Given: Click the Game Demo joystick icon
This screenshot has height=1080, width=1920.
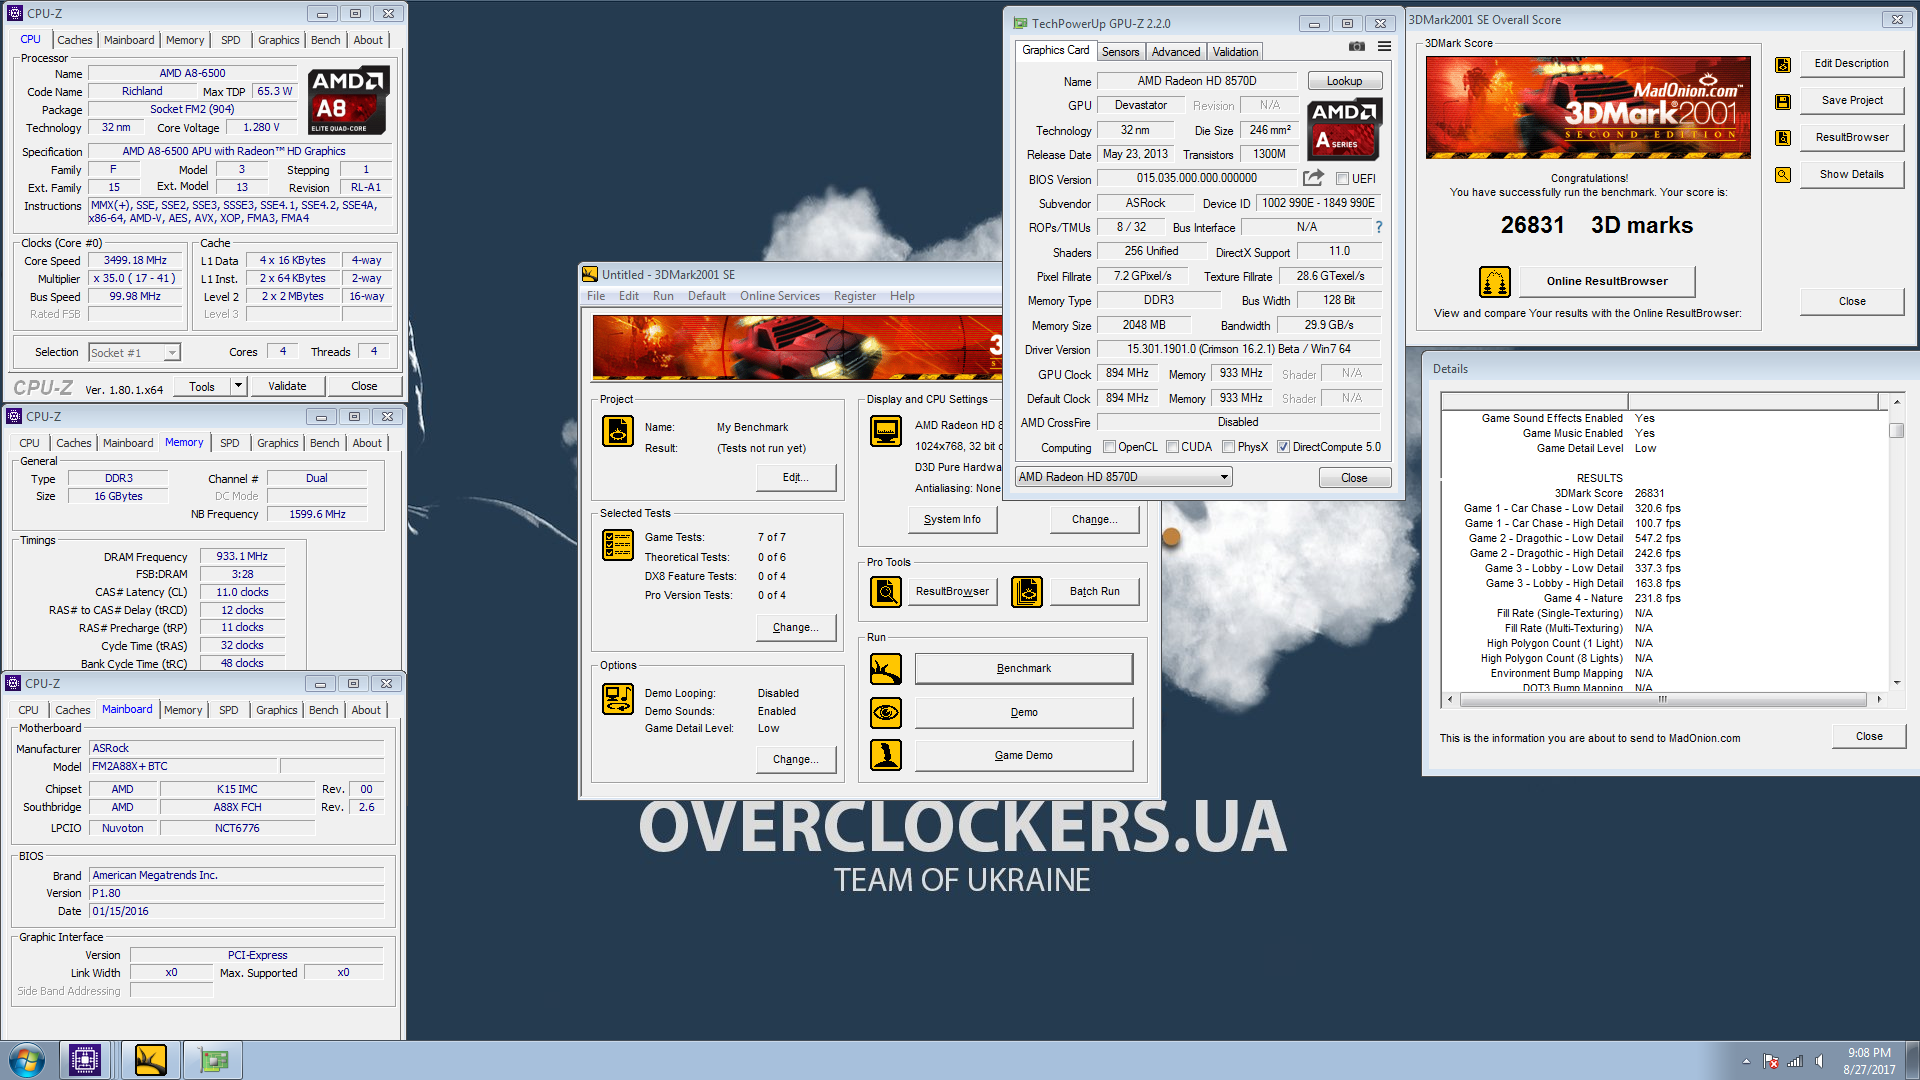Looking at the screenshot, I should 886,755.
